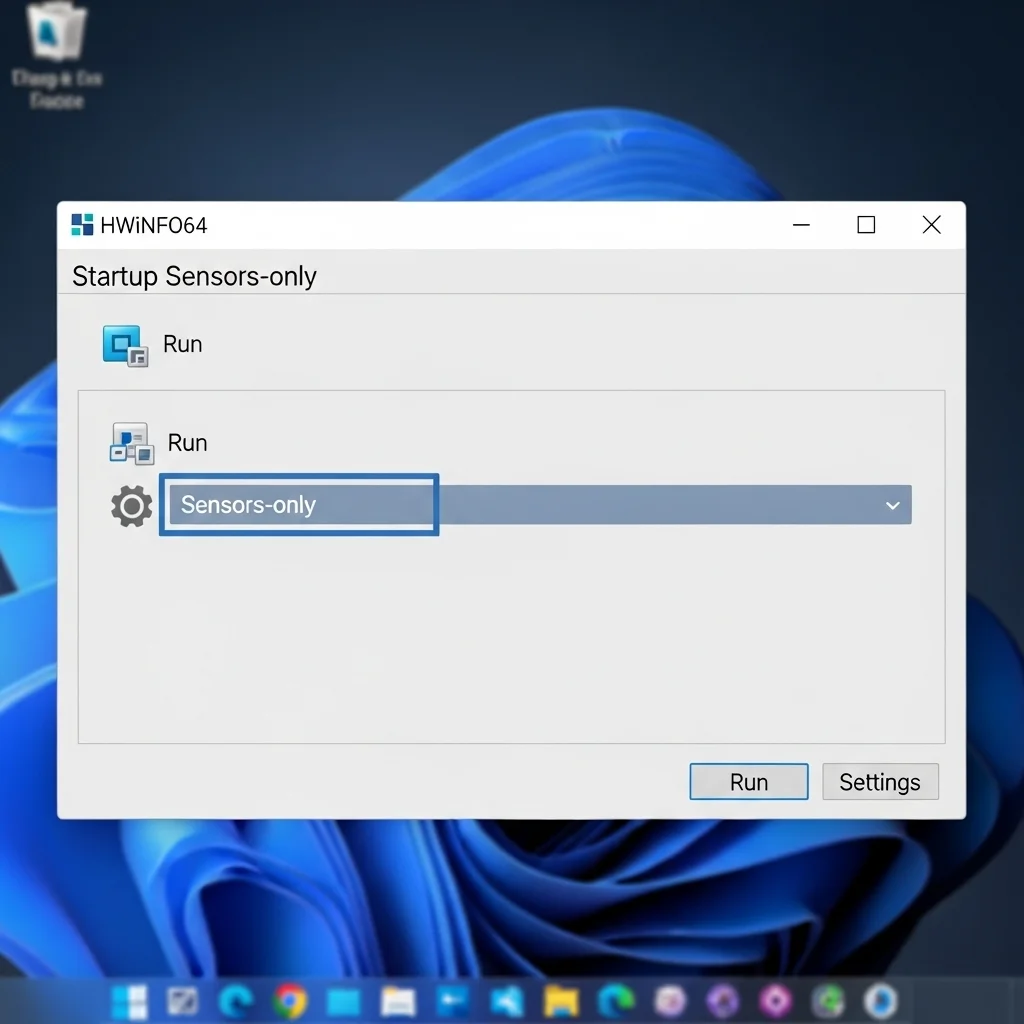Click the Startup Sensors-only header text
1024x1024 pixels.
[x=194, y=276]
